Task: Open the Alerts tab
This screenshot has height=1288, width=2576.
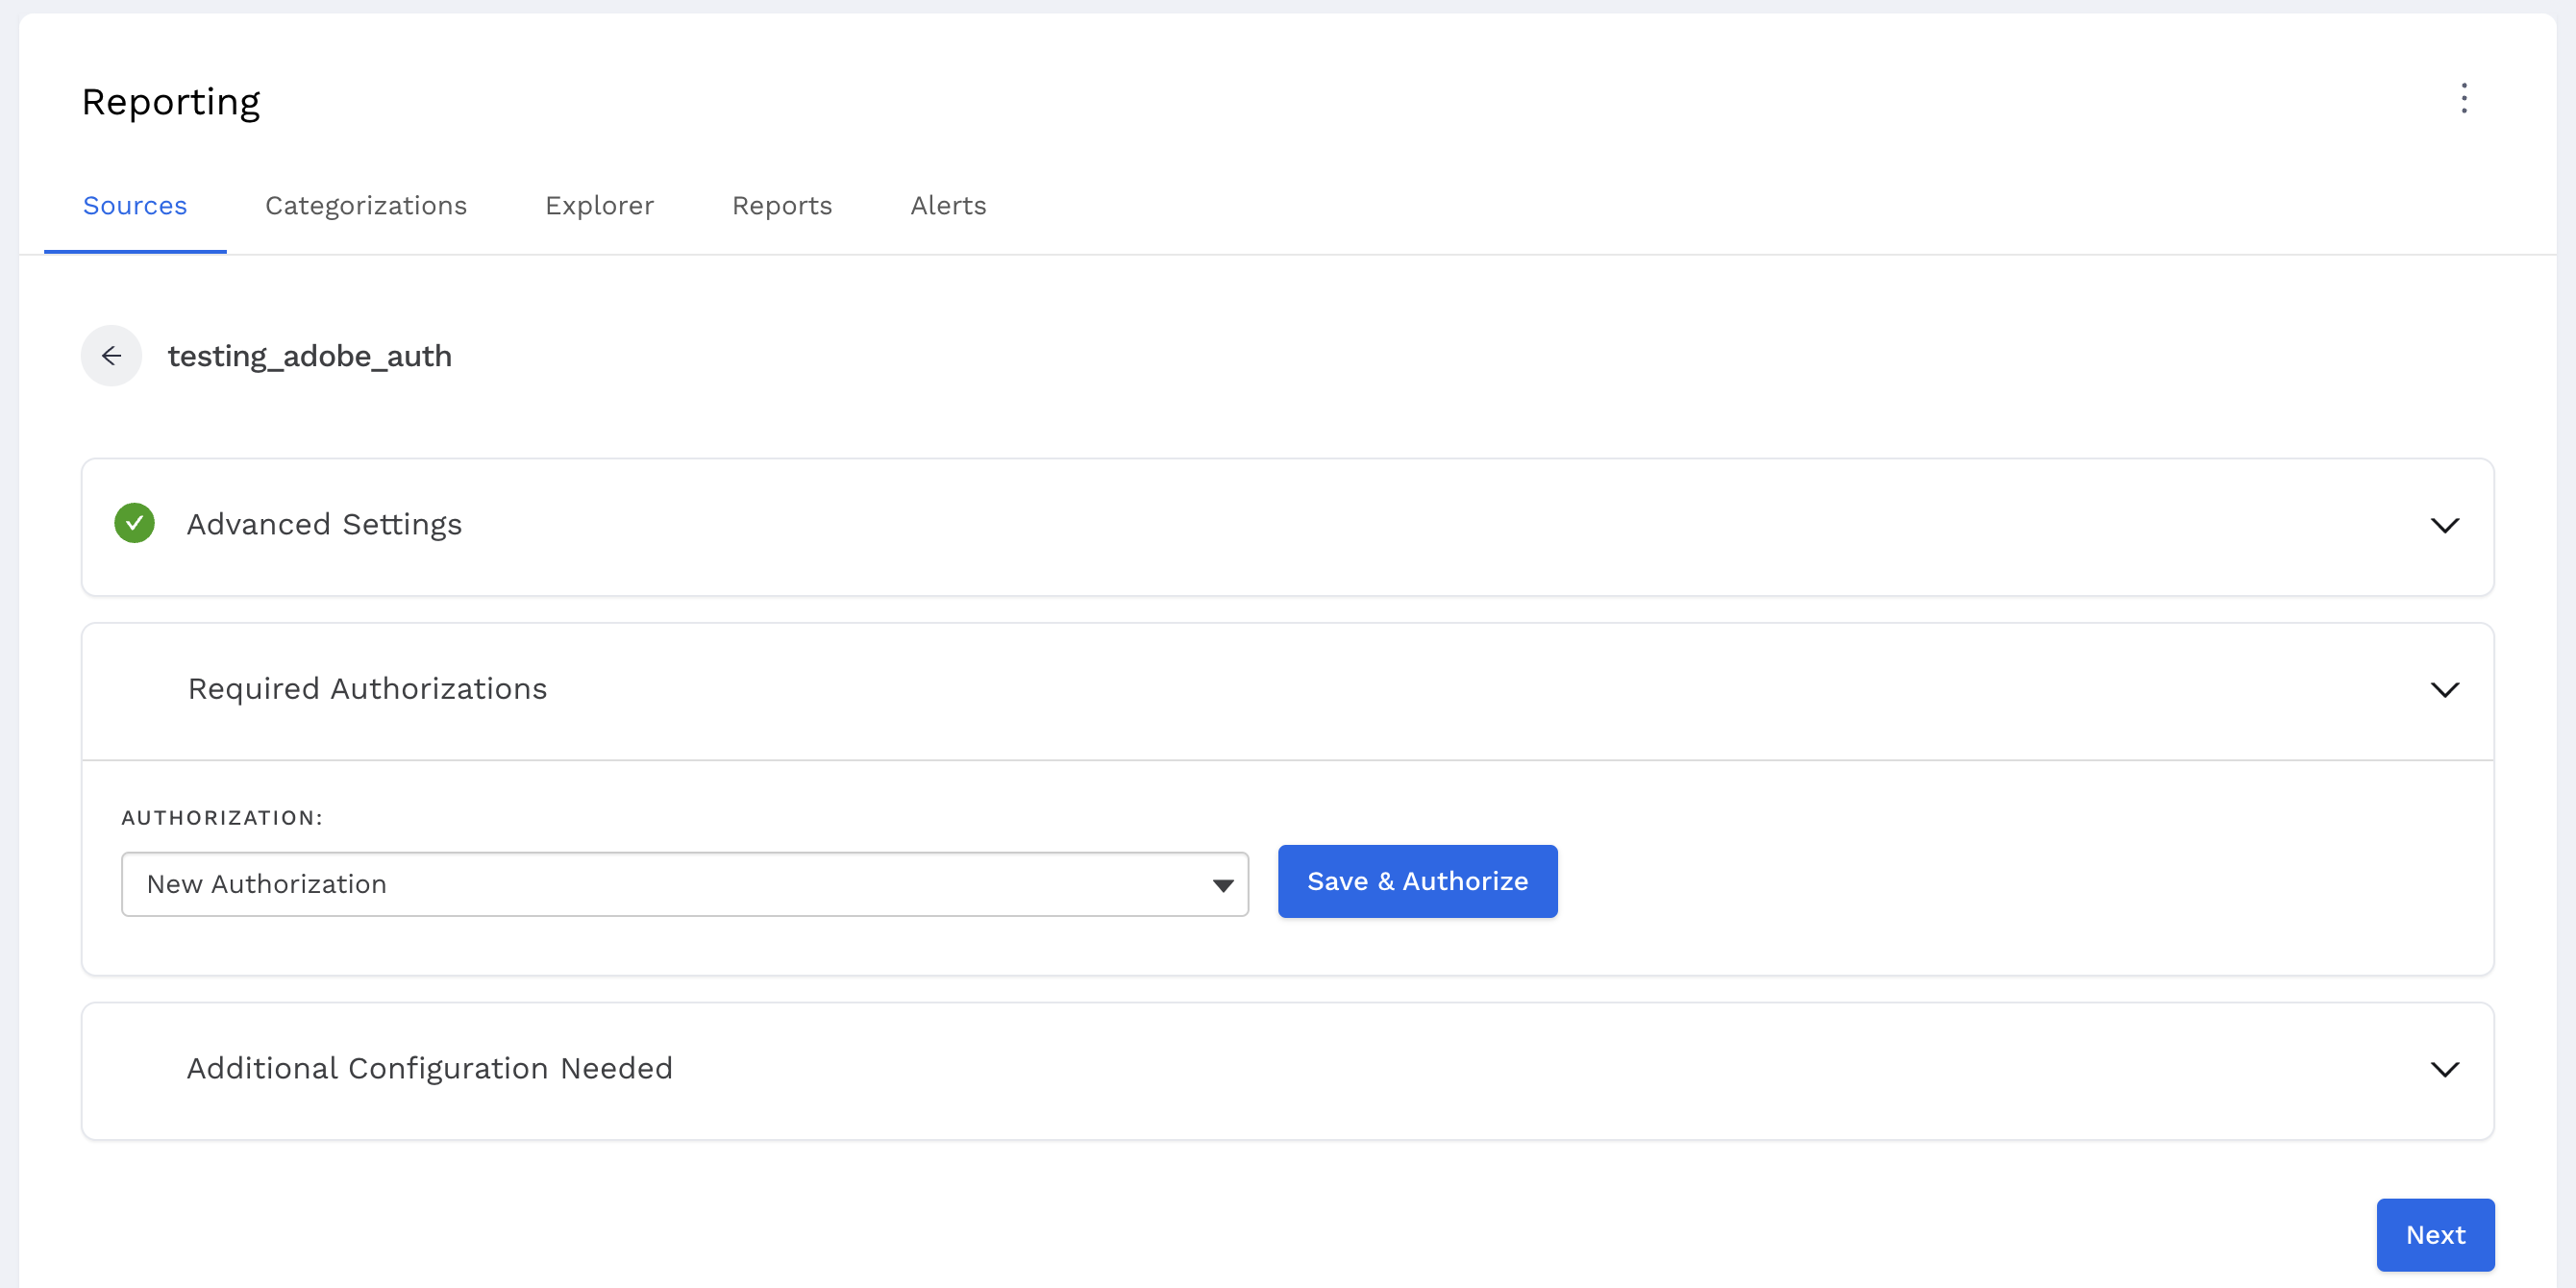Action: [948, 205]
